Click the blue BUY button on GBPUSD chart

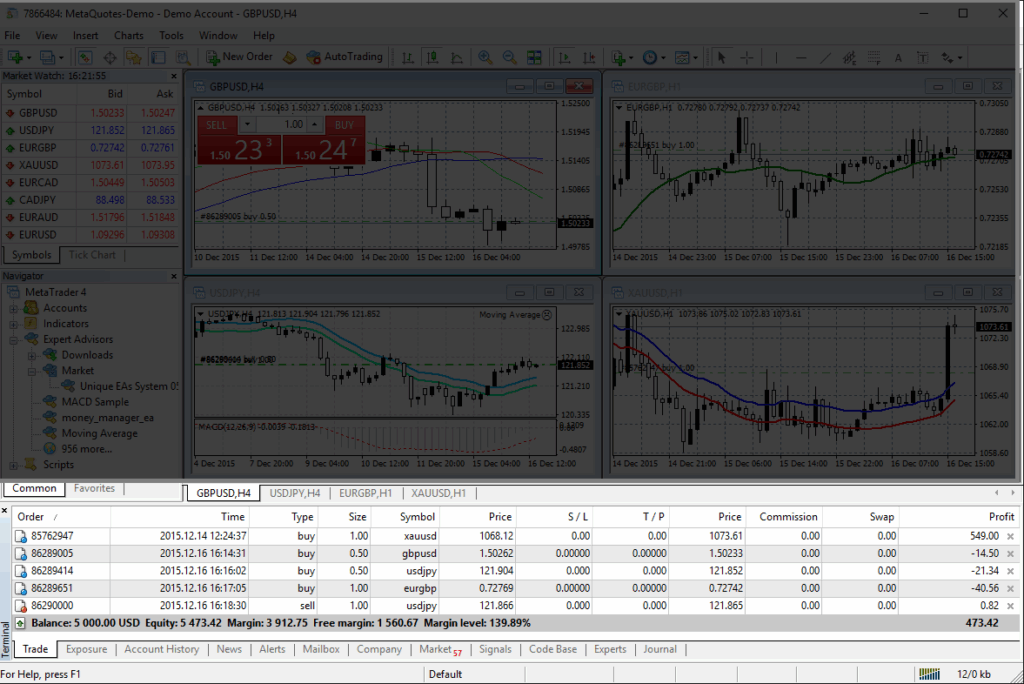point(344,125)
